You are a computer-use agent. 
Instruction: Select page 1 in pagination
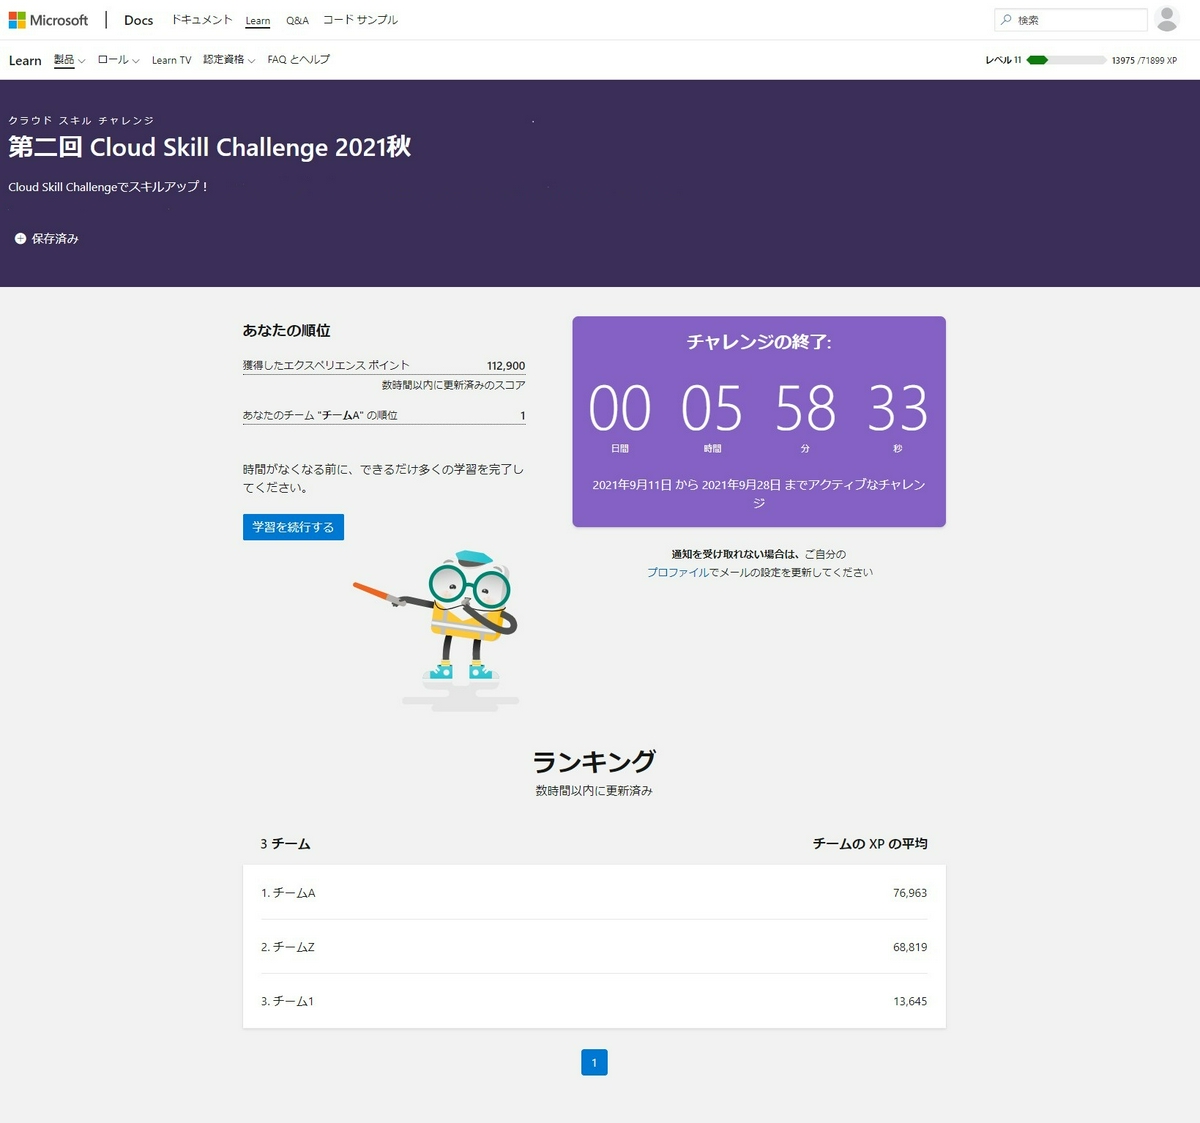point(594,1062)
